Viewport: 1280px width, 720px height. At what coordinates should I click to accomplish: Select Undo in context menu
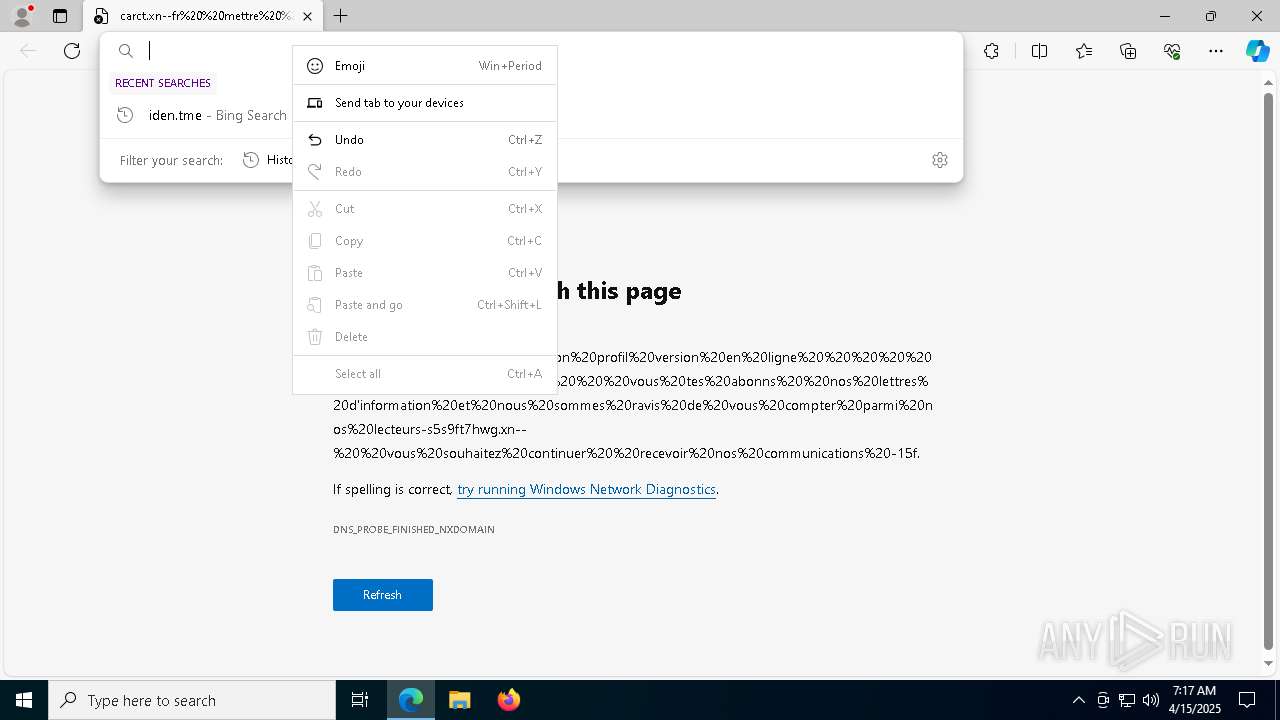point(425,140)
